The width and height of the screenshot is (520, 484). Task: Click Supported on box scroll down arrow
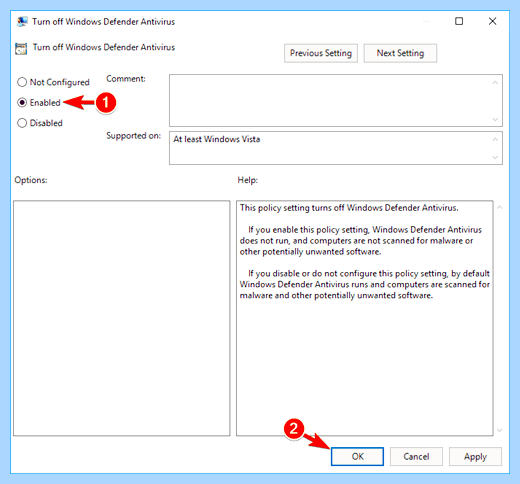pos(495,157)
